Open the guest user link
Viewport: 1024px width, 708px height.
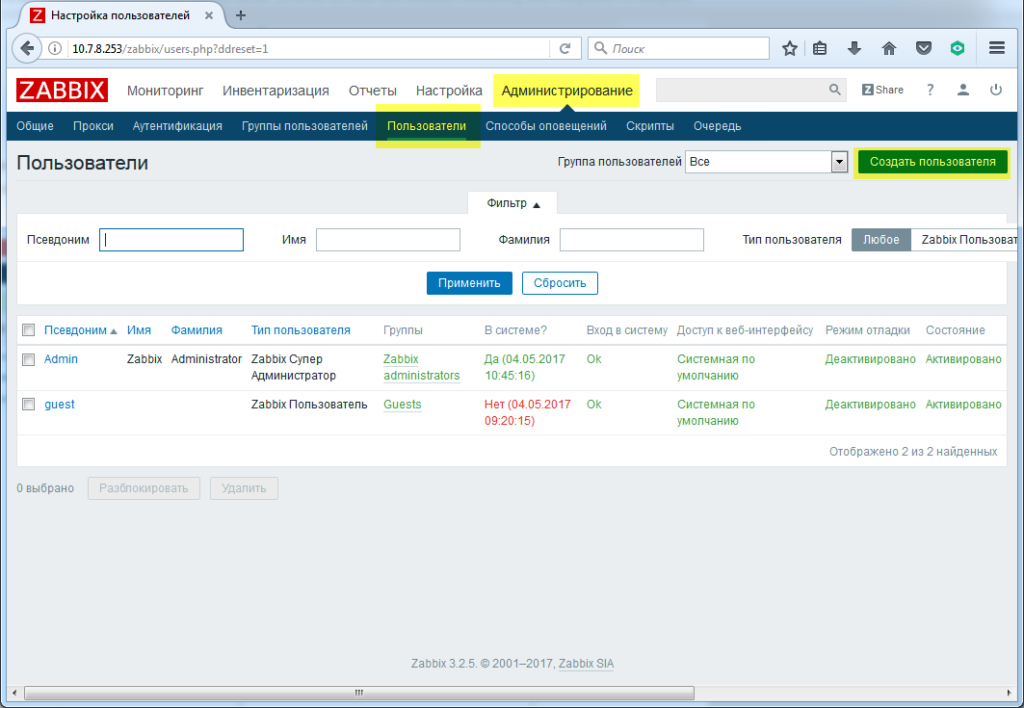pos(59,404)
